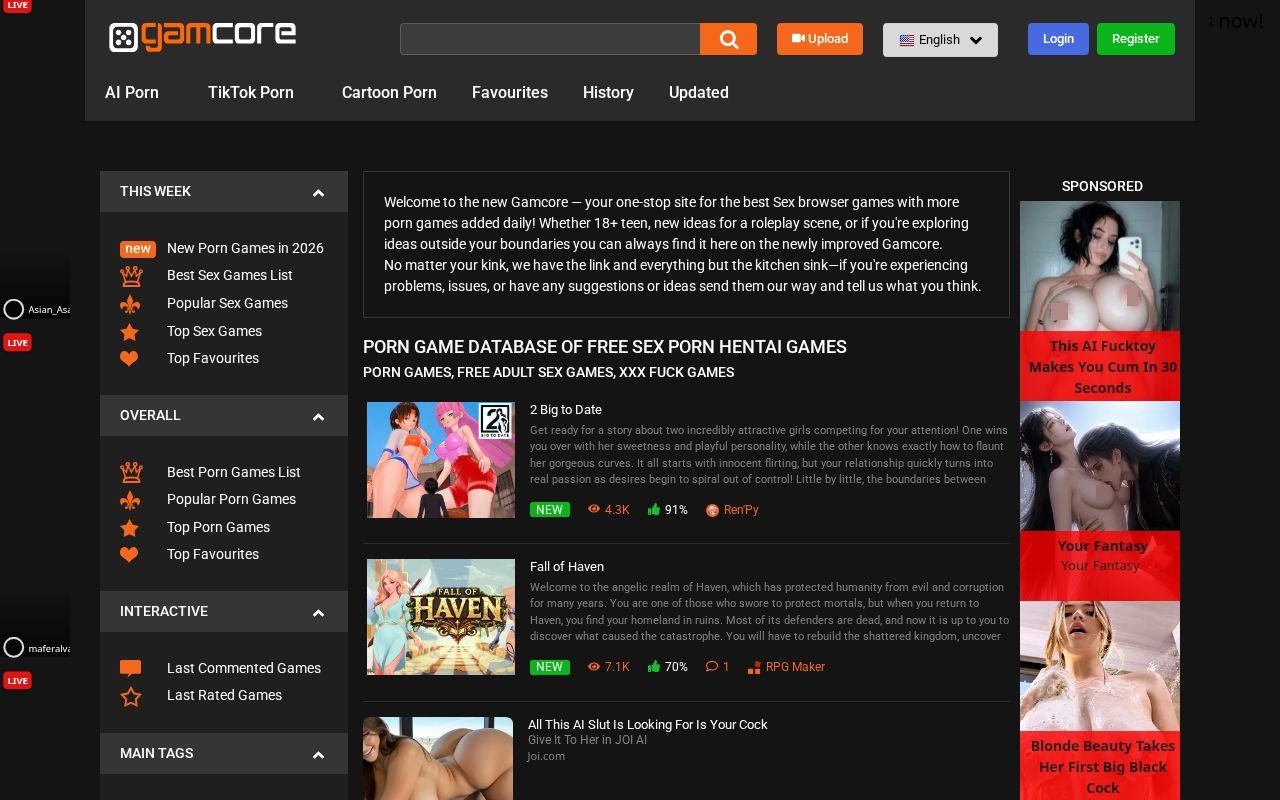Click the outlined star icon for Last Rated Games
Image resolution: width=1280 pixels, height=800 pixels.
(131, 696)
